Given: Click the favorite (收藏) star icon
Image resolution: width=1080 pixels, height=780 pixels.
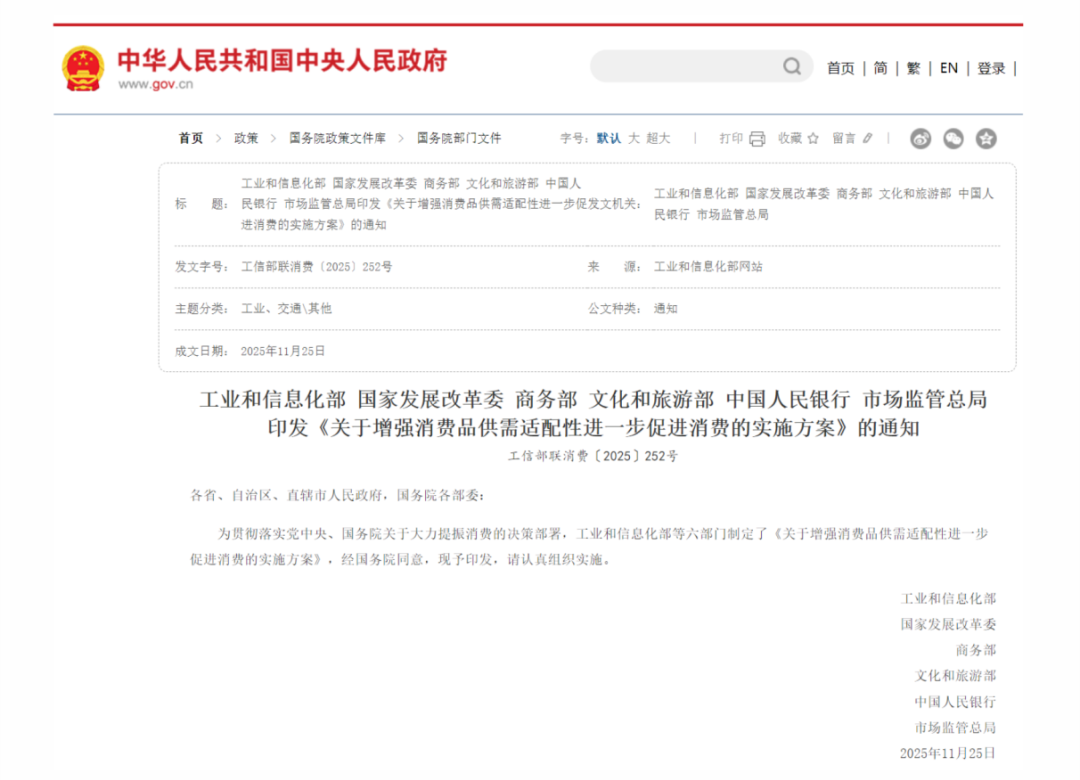Looking at the screenshot, I should pos(813,139).
